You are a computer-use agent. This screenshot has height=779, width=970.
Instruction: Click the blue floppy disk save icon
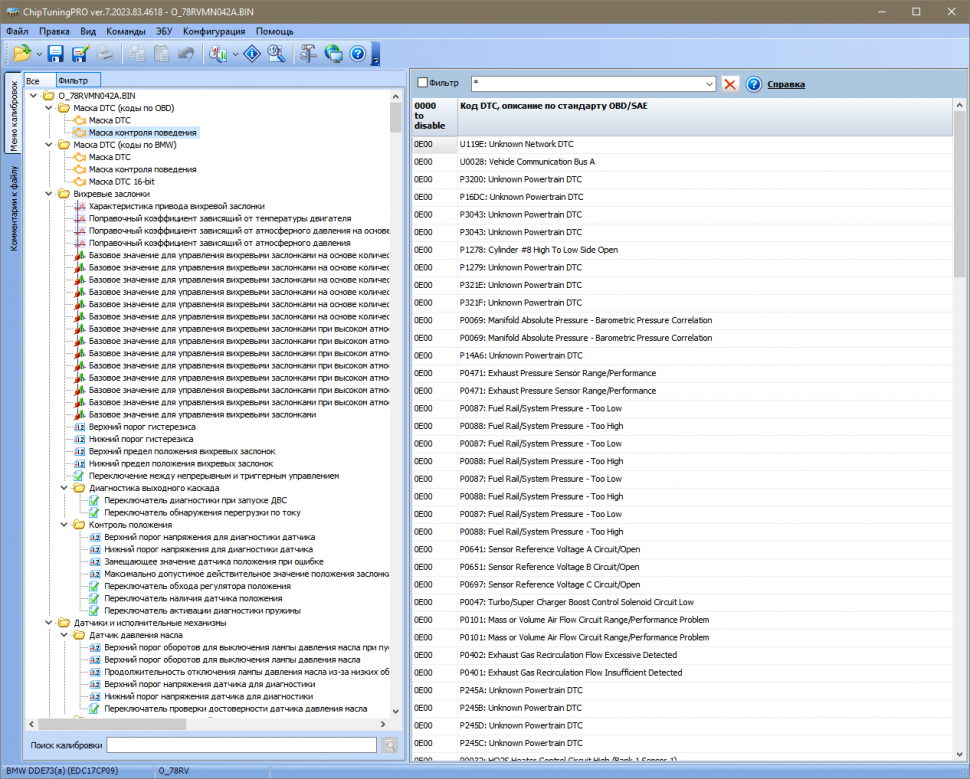click(x=56, y=54)
